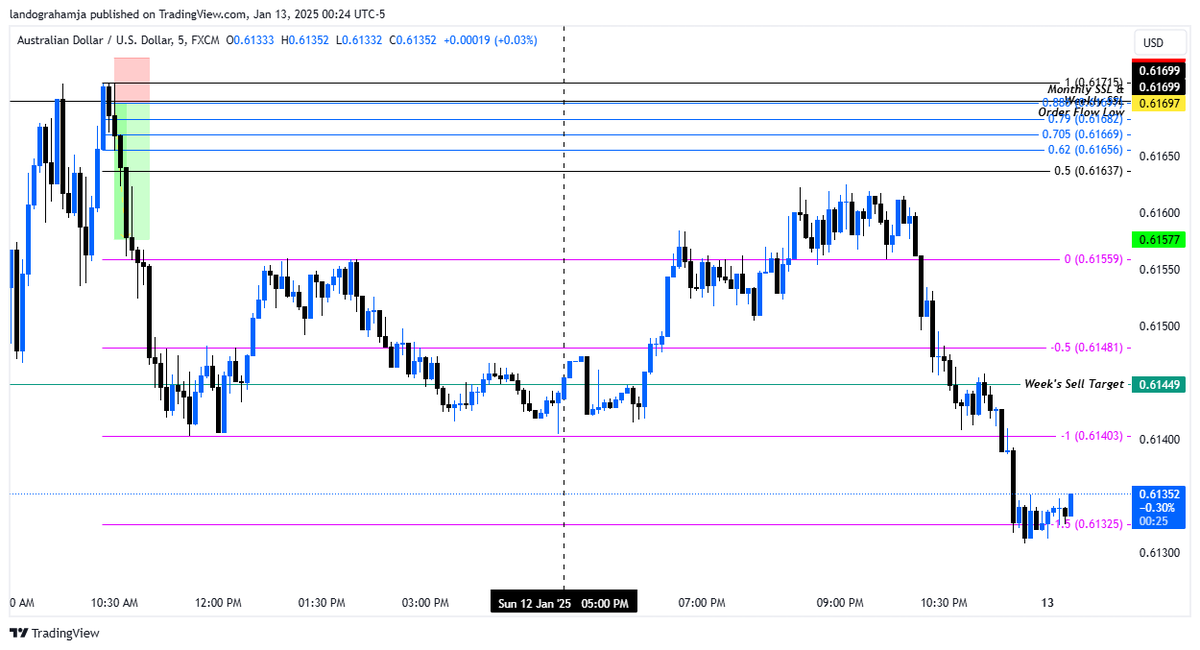Screen dimensions: 1200x650
Task: Click the 0.61300 price axis label
Action: pos(1160,553)
